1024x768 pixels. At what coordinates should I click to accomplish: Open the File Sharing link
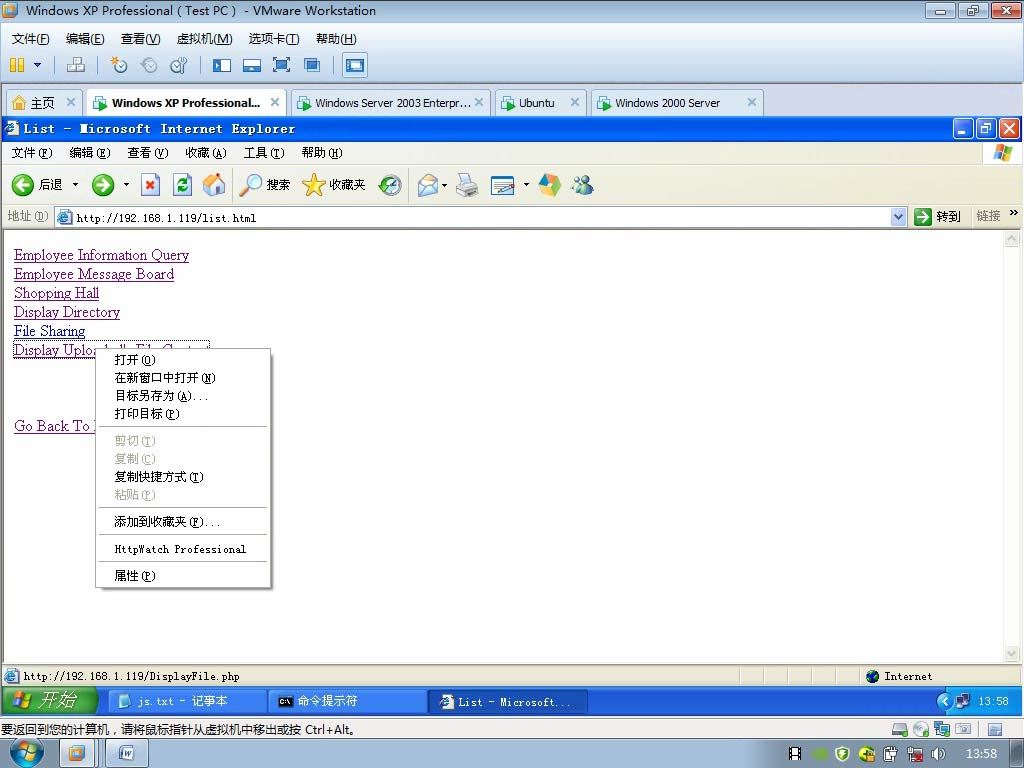point(50,330)
